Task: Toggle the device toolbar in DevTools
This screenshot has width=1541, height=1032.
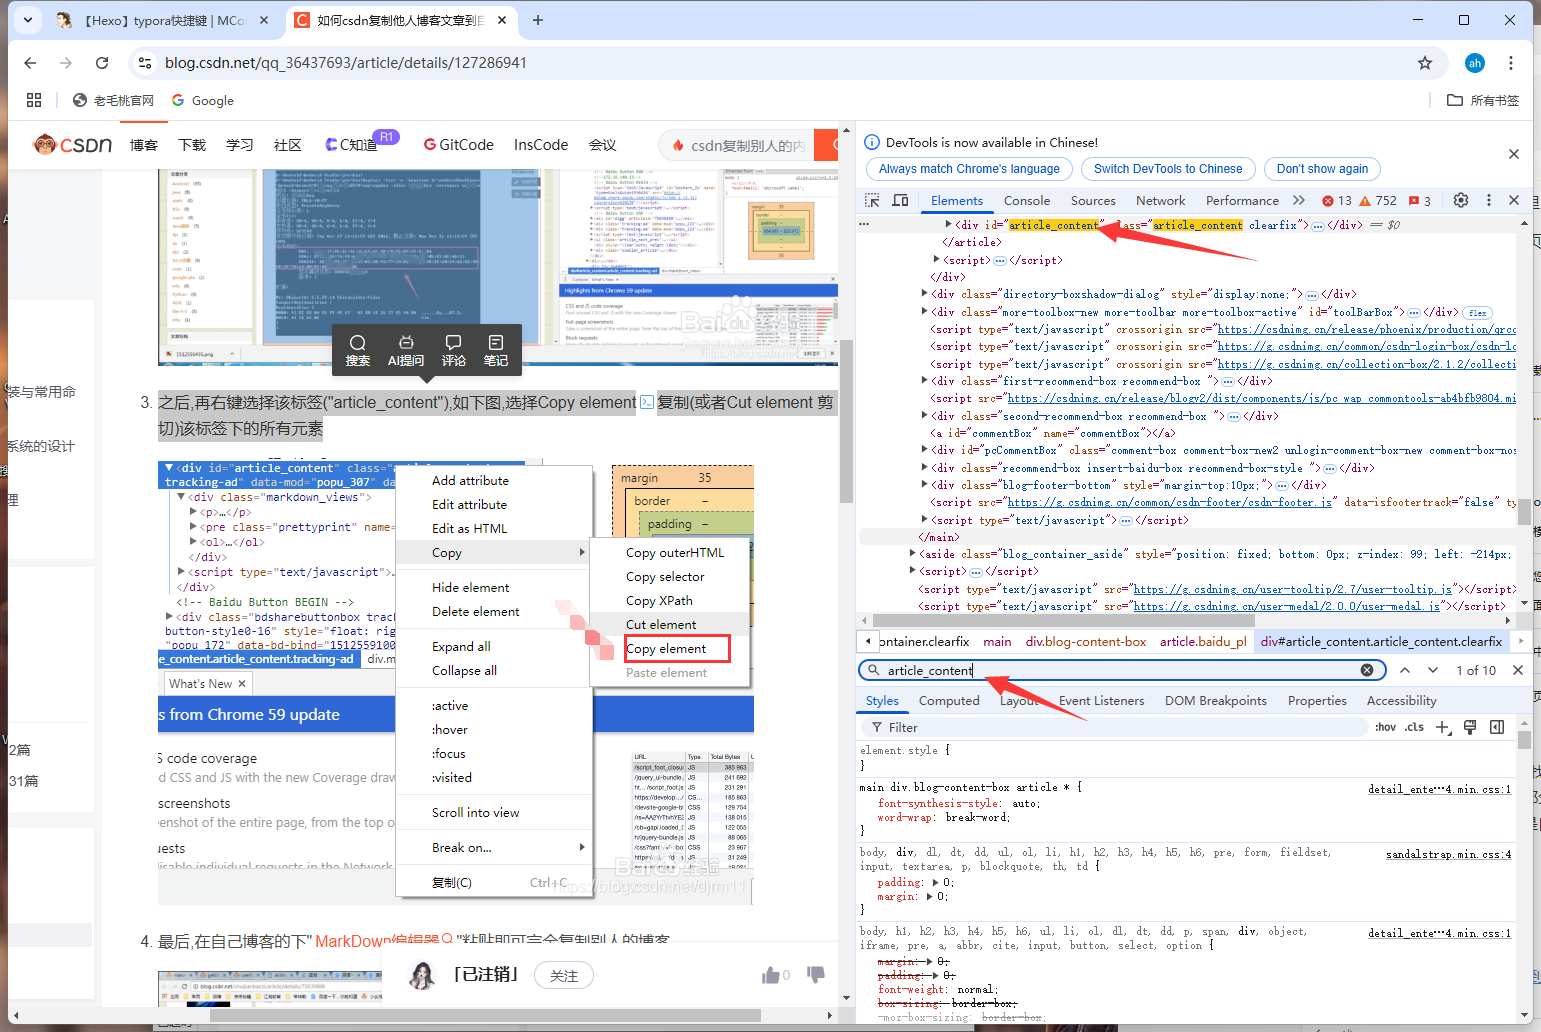Action: 900,200
